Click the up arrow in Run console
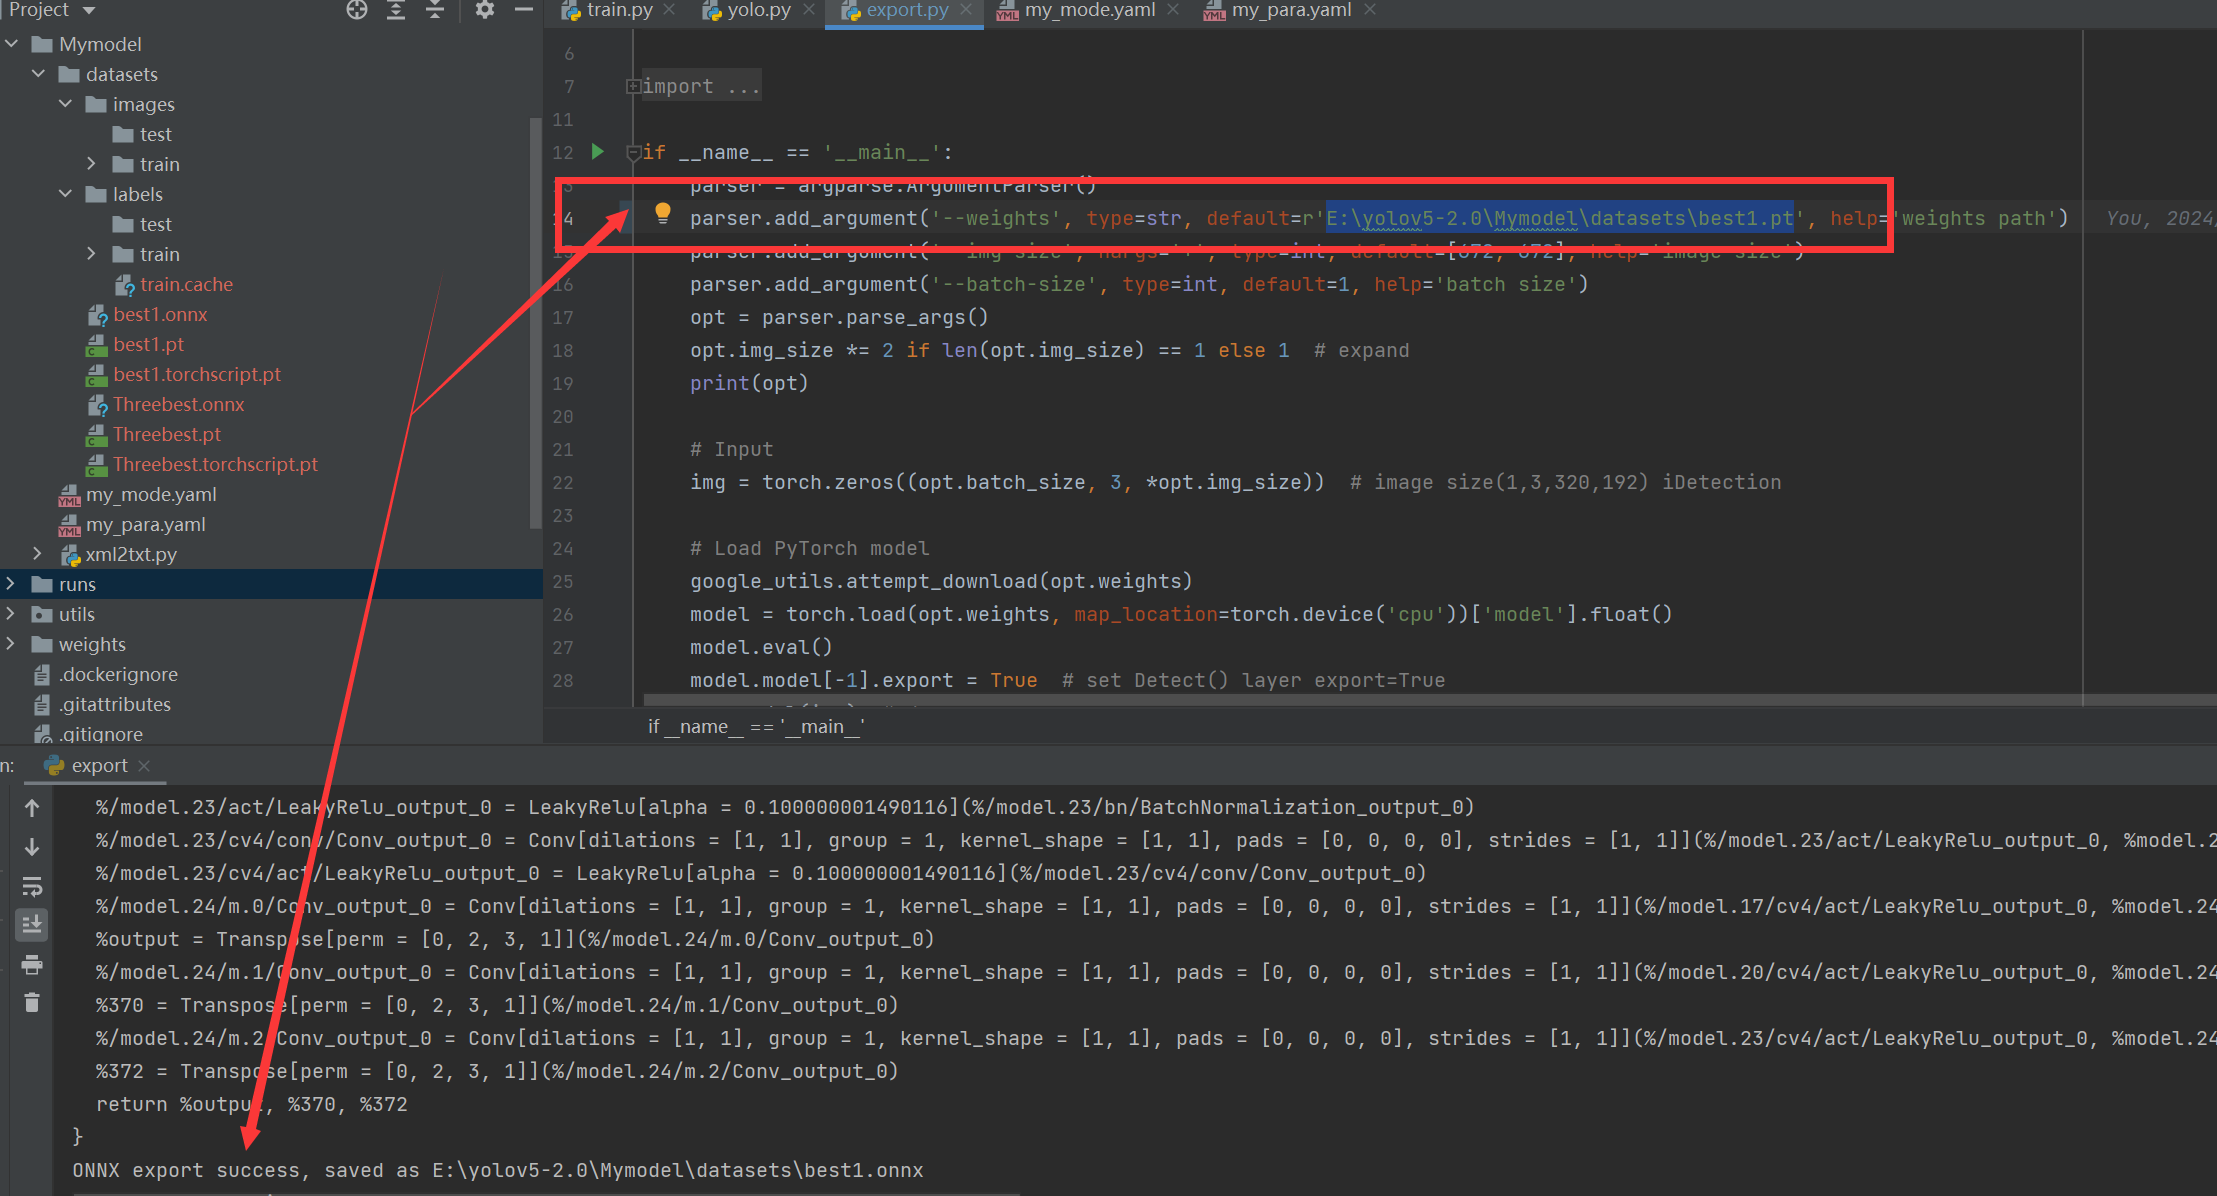Screen dimensions: 2217x1196 pyautogui.click(x=32, y=807)
